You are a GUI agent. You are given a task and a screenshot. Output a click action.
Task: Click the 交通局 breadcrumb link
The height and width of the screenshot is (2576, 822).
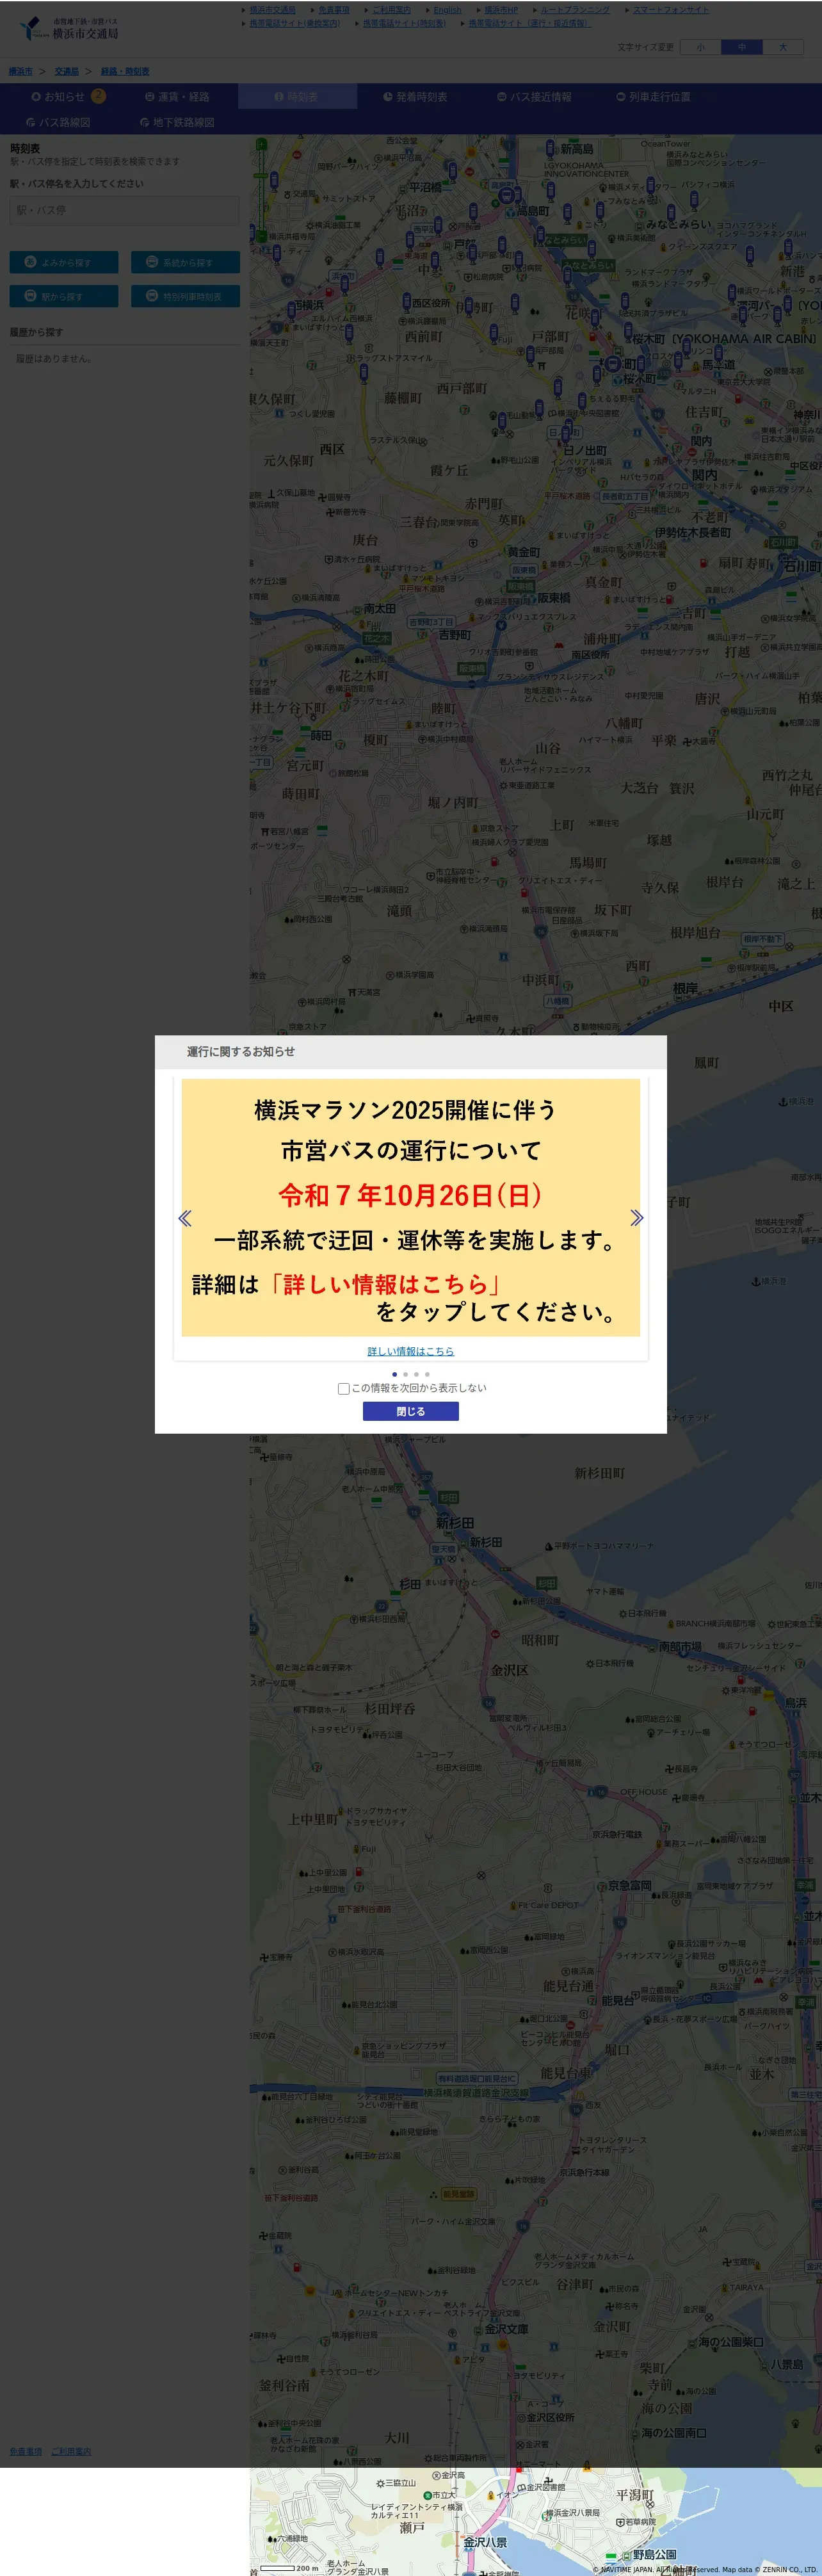coord(66,71)
